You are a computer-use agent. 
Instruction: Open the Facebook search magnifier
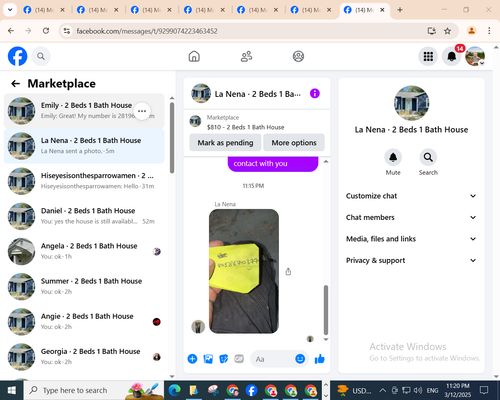click(41, 56)
